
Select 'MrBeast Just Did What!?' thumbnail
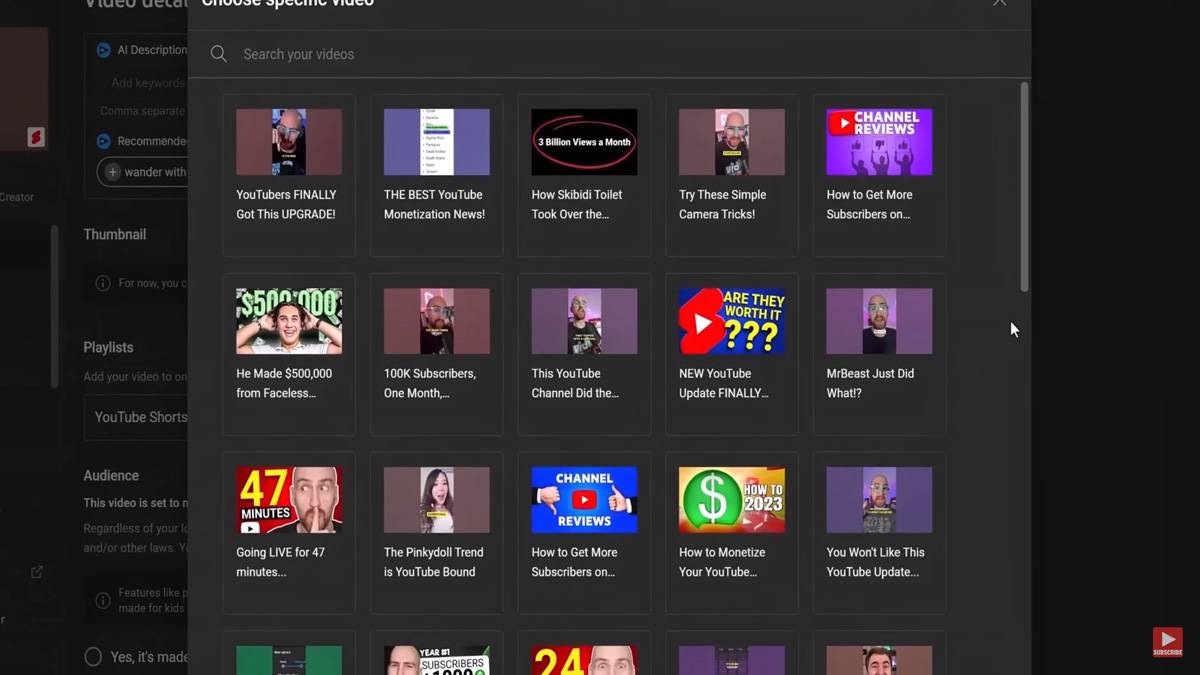click(879, 321)
